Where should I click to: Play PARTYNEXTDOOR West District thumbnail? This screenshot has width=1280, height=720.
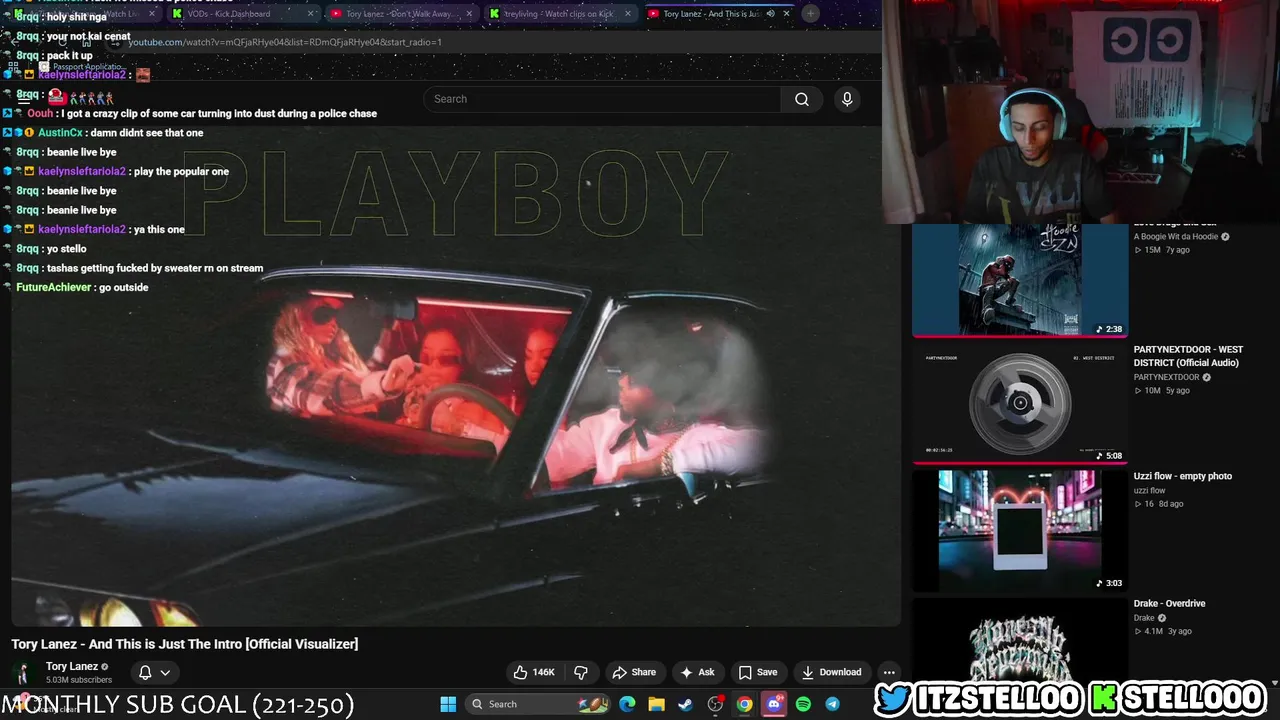click(1020, 403)
